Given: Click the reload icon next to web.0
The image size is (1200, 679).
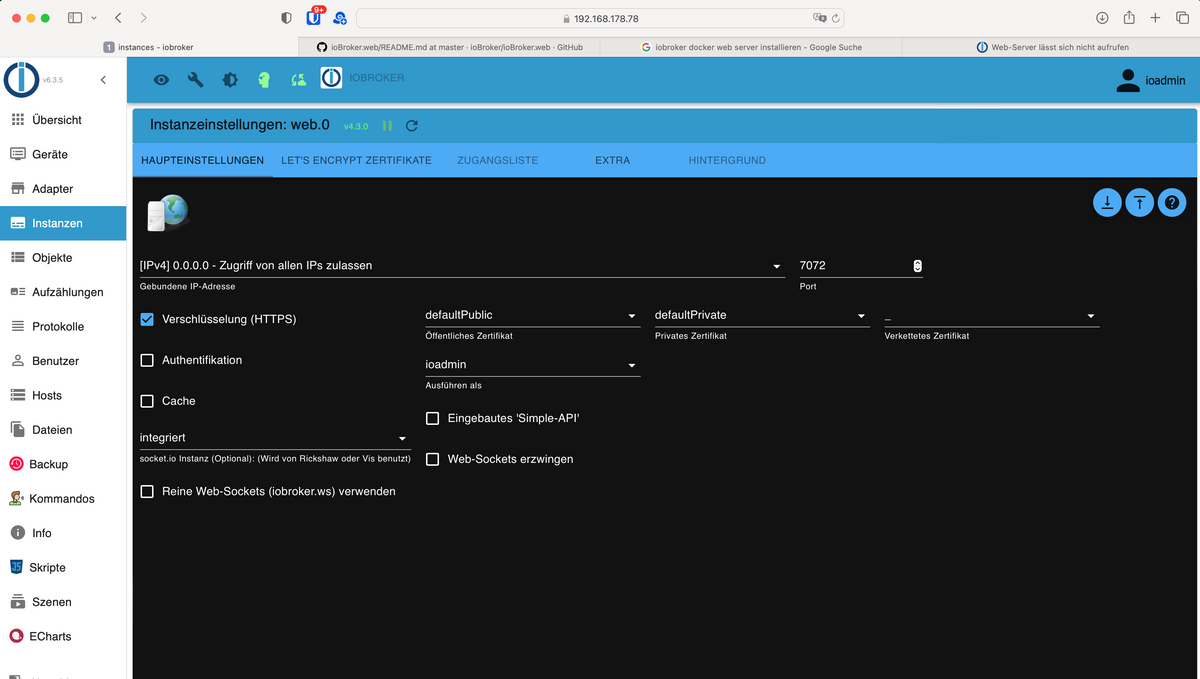Looking at the screenshot, I should point(412,126).
